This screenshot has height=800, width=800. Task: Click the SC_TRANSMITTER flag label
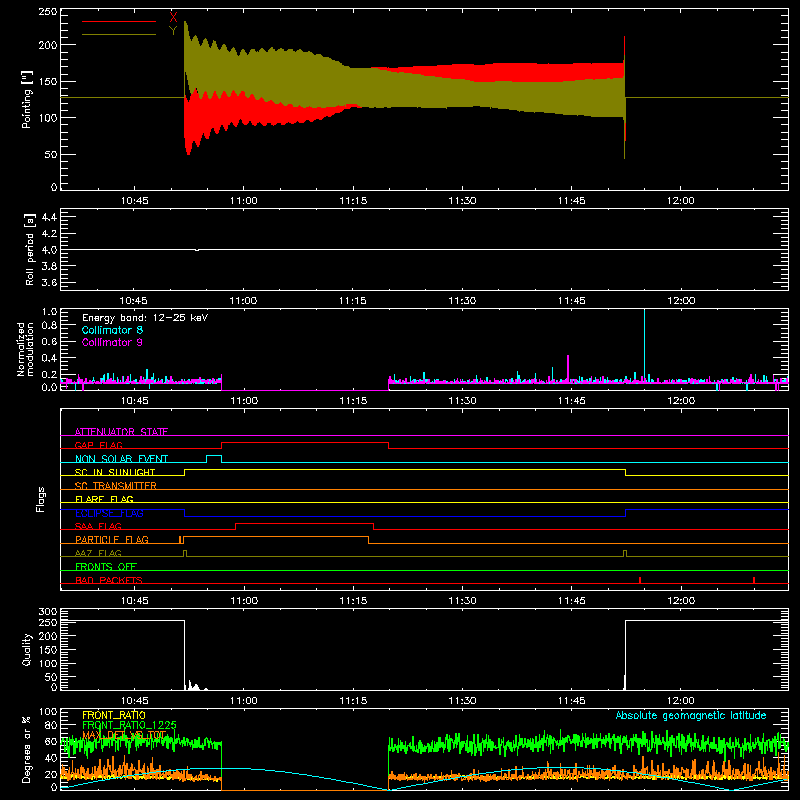(115, 486)
